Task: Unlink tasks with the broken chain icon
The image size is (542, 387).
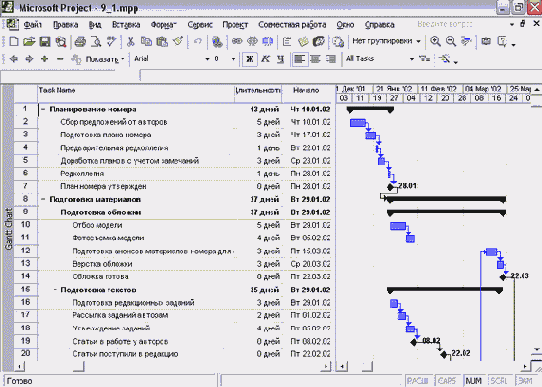Action: (x=252, y=42)
